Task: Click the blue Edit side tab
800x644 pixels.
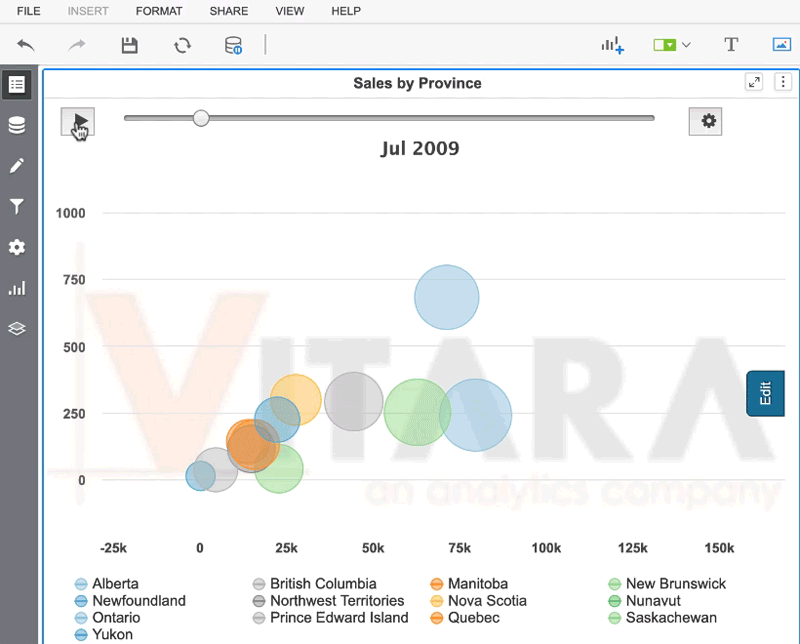Action: [765, 393]
